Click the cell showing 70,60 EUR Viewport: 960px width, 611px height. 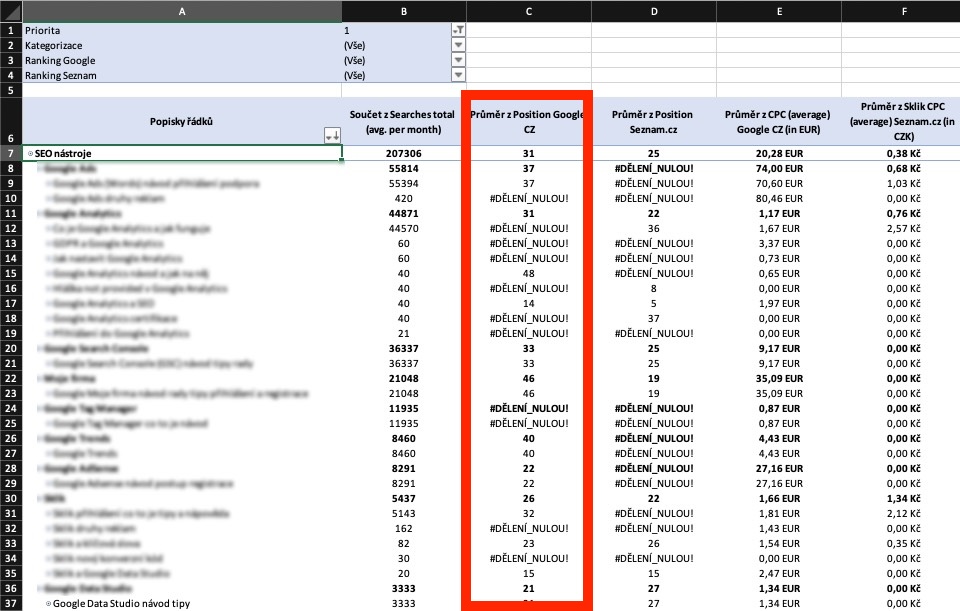pyautogui.click(x=779, y=184)
